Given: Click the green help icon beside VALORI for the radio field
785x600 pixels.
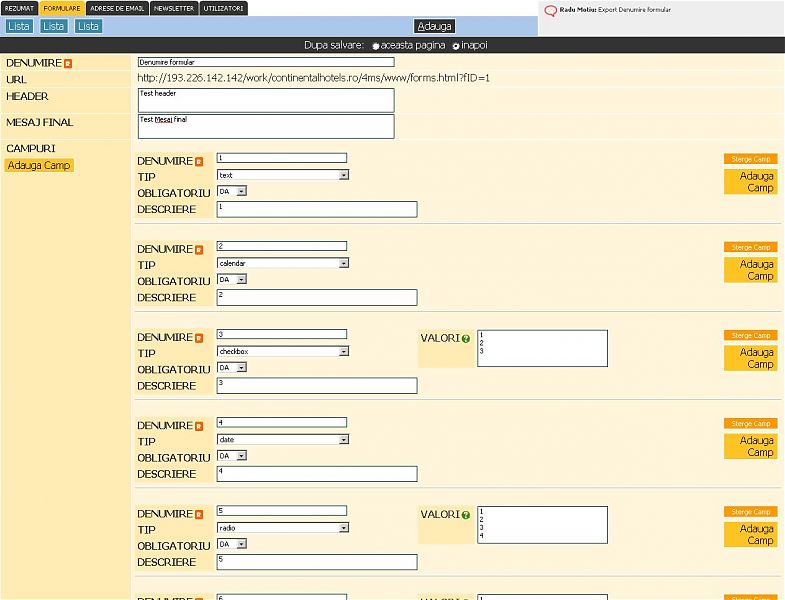Looking at the screenshot, I should coord(466,515).
